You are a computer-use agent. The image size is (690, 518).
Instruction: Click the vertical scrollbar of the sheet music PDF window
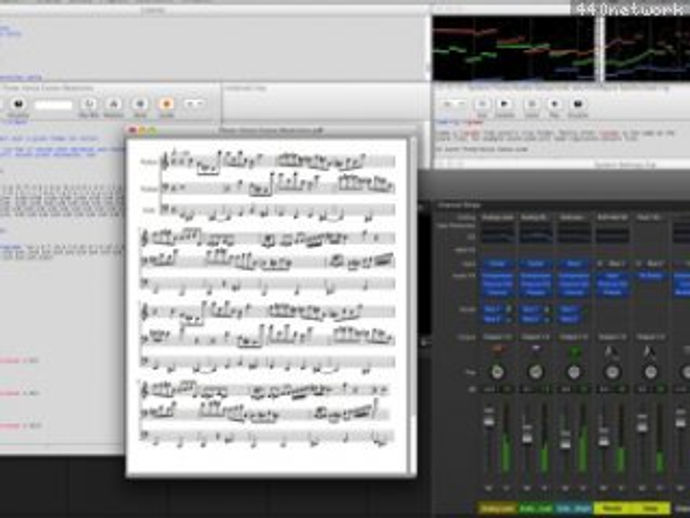coord(413,306)
